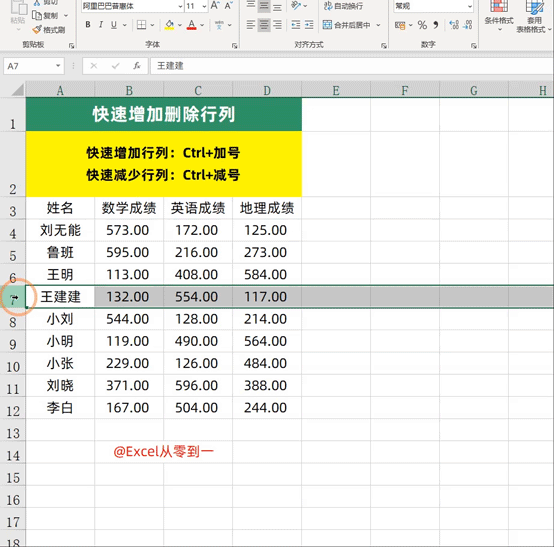Toggle Italic formatting
The image size is (554, 547).
(x=101, y=25)
